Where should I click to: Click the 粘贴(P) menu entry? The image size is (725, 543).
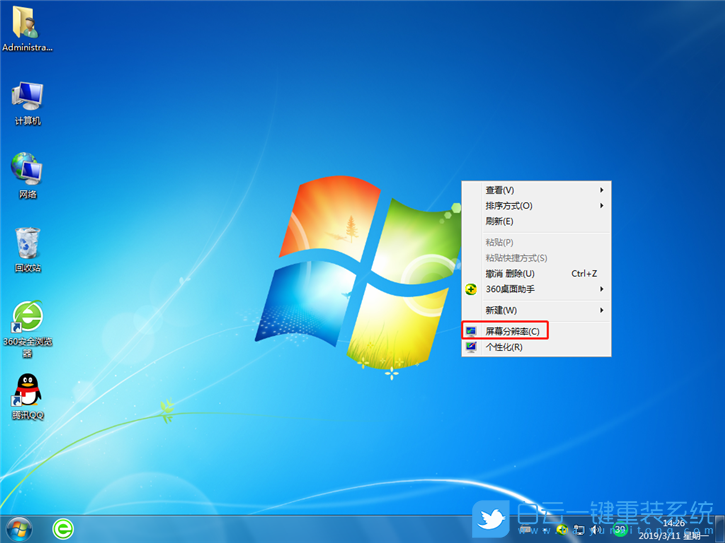tap(500, 242)
